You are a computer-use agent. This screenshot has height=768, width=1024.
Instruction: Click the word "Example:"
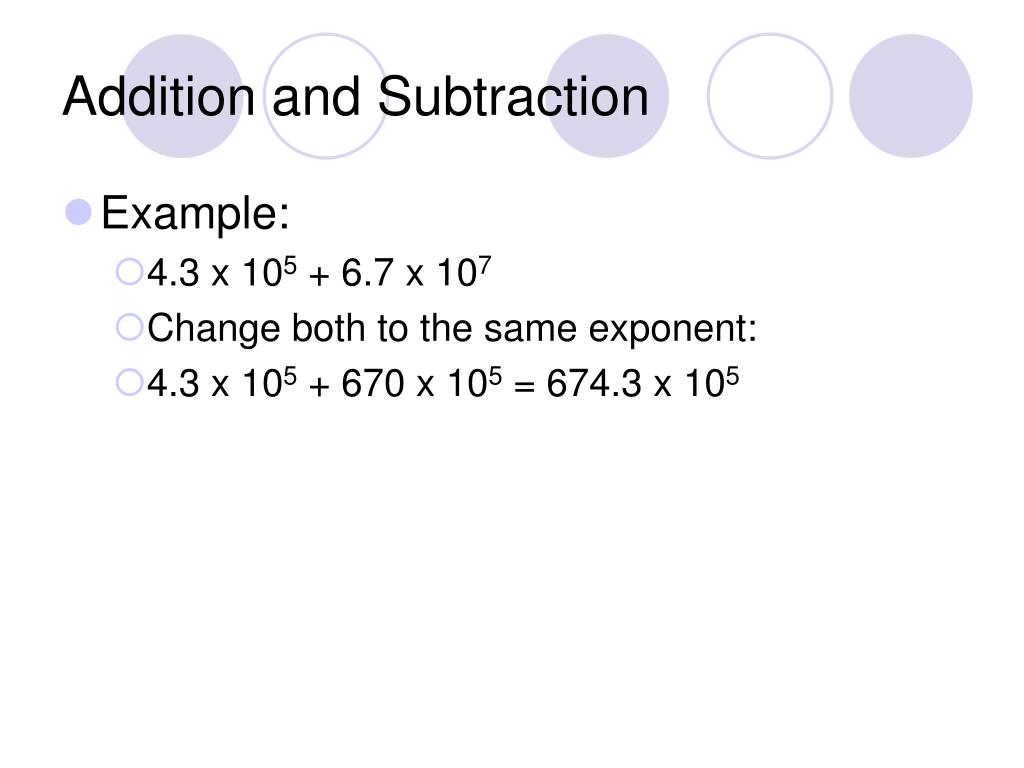[x=195, y=214]
